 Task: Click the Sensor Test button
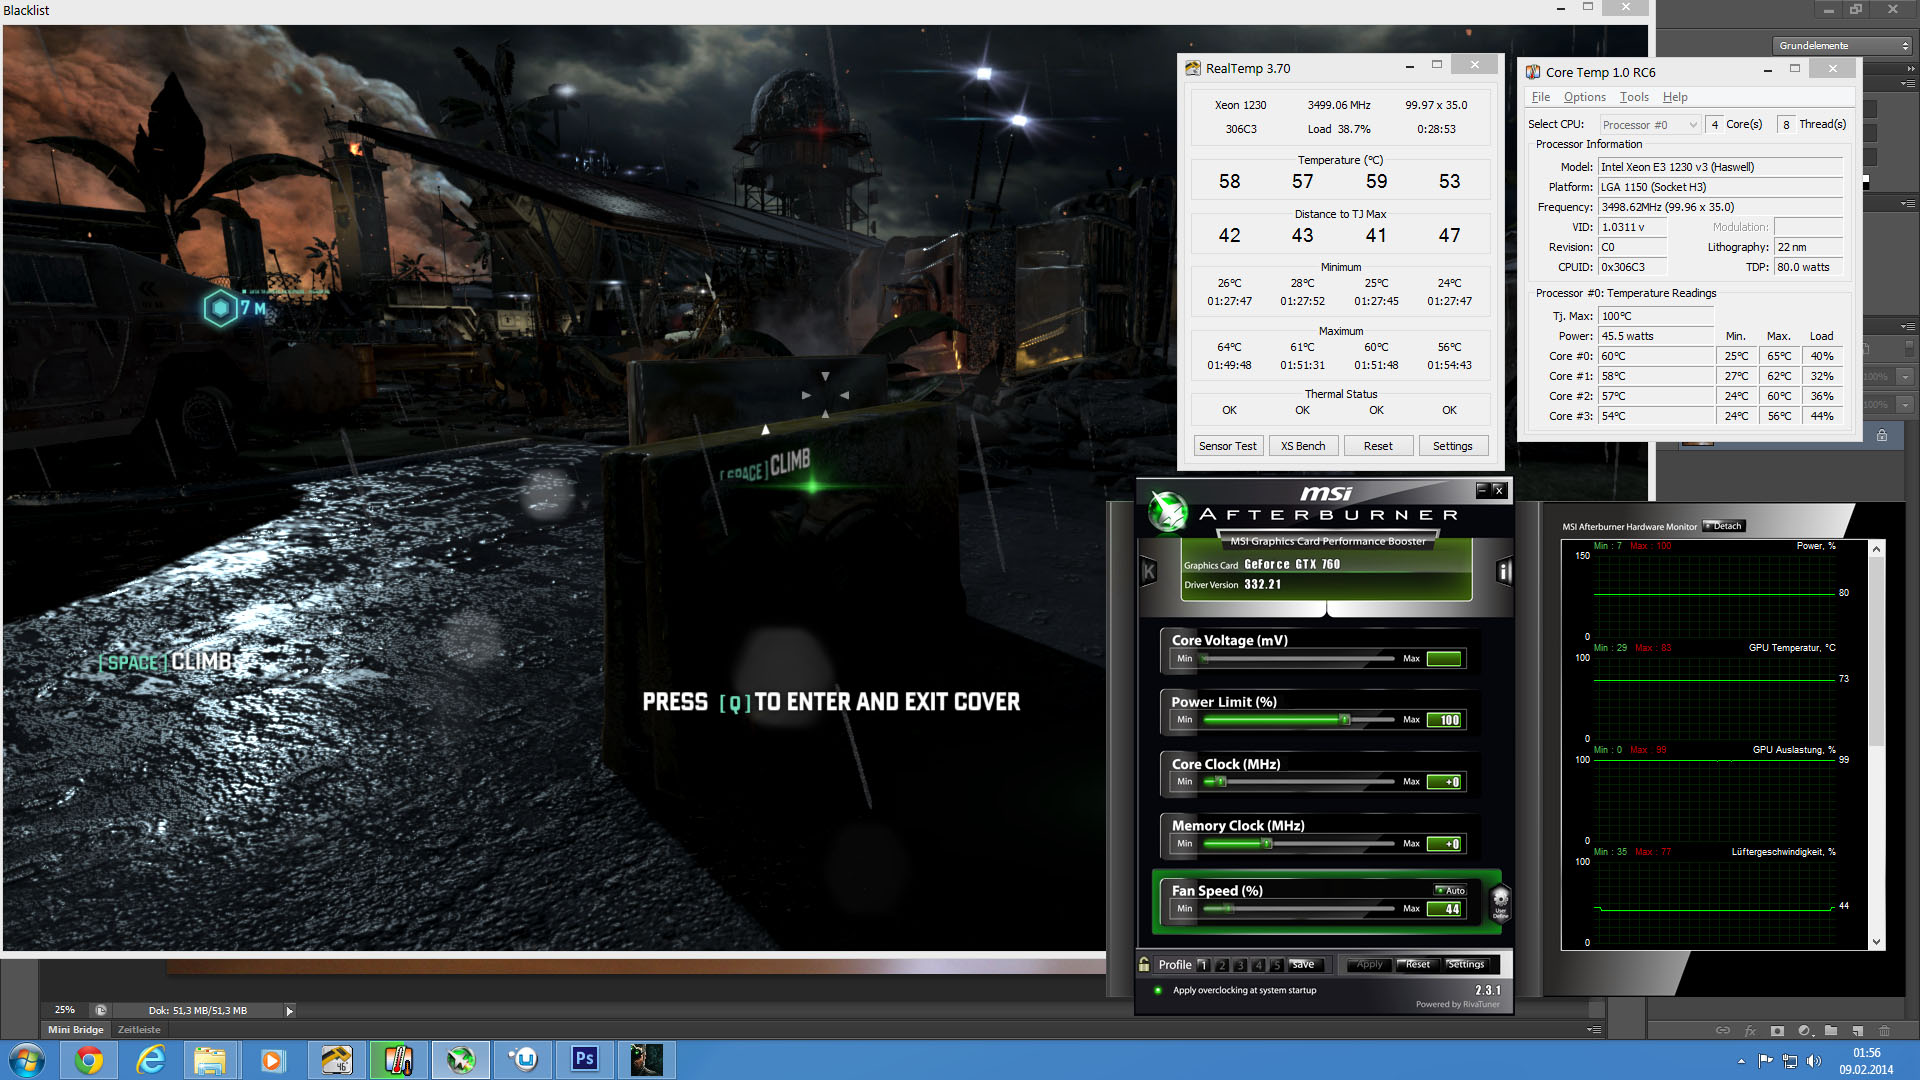click(x=1227, y=446)
